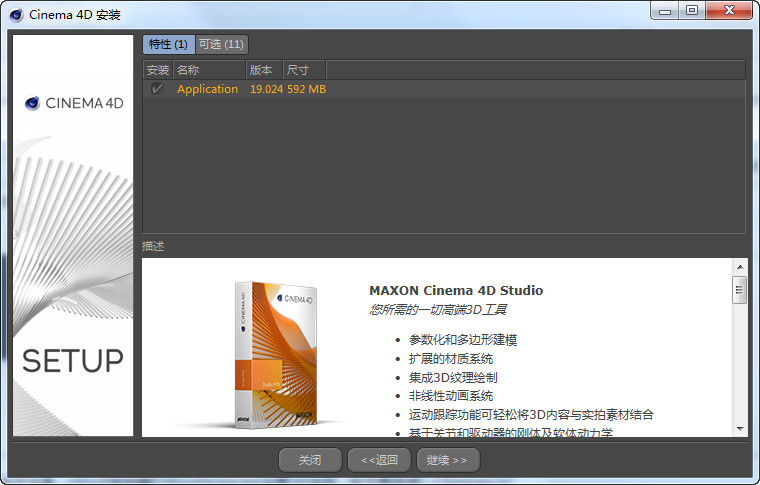Click the Cinema 4D title bar icon
This screenshot has width=760, height=485.
click(16, 14)
